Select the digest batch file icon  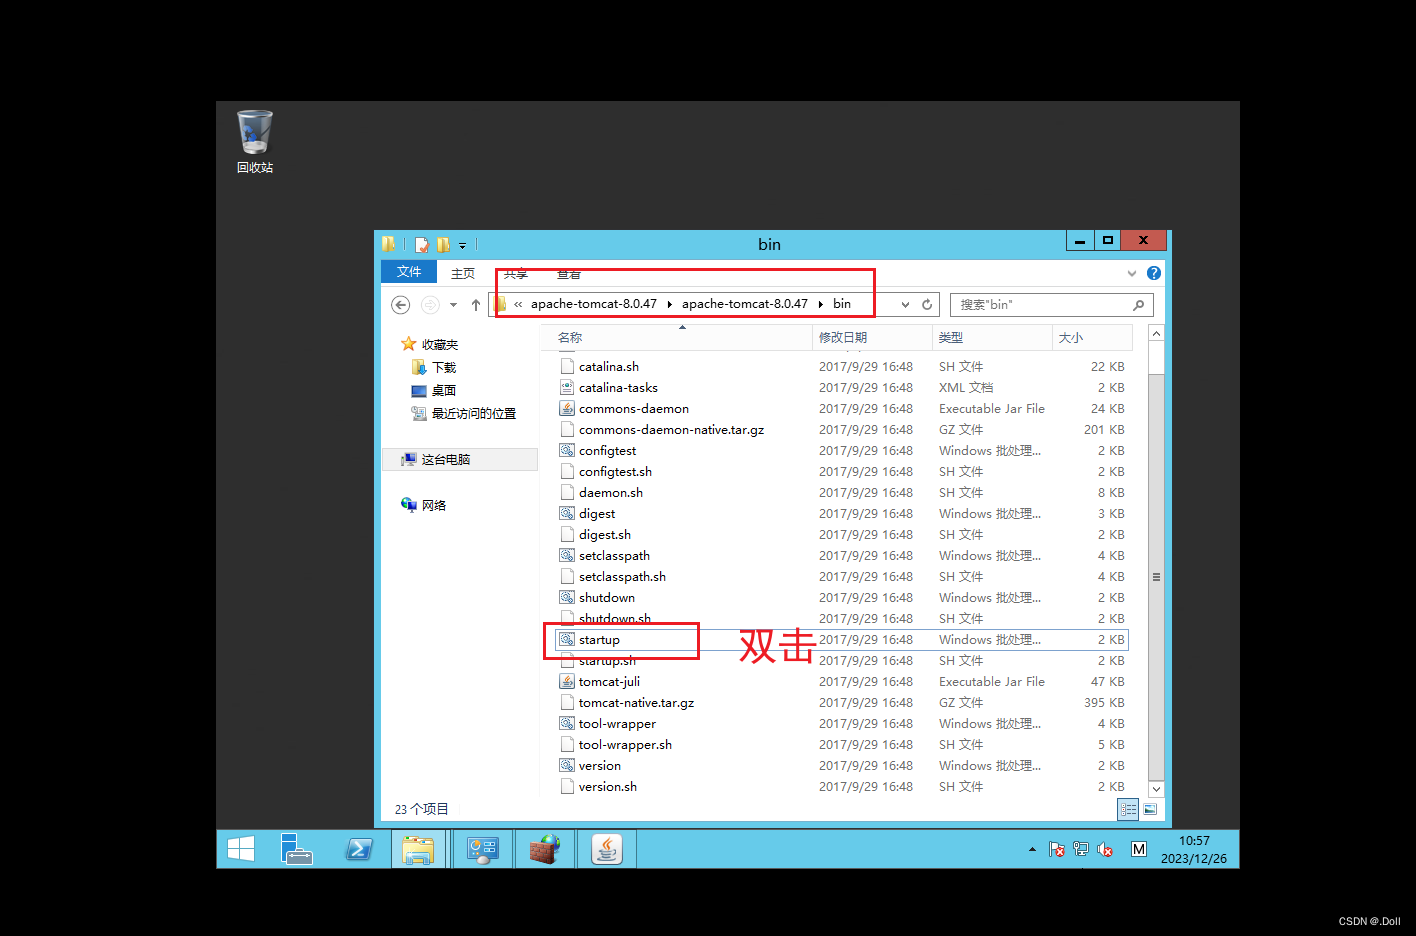(567, 513)
